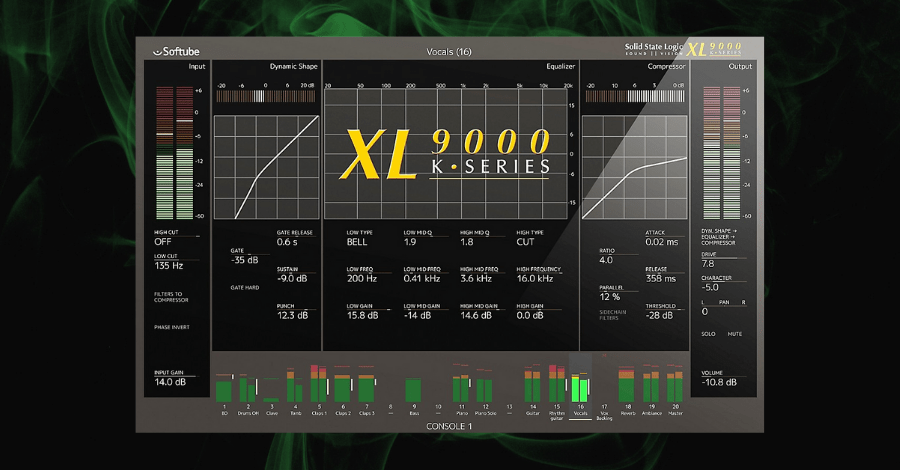Select the Tamb channel meter
The image size is (900, 470).
[x=295, y=386]
